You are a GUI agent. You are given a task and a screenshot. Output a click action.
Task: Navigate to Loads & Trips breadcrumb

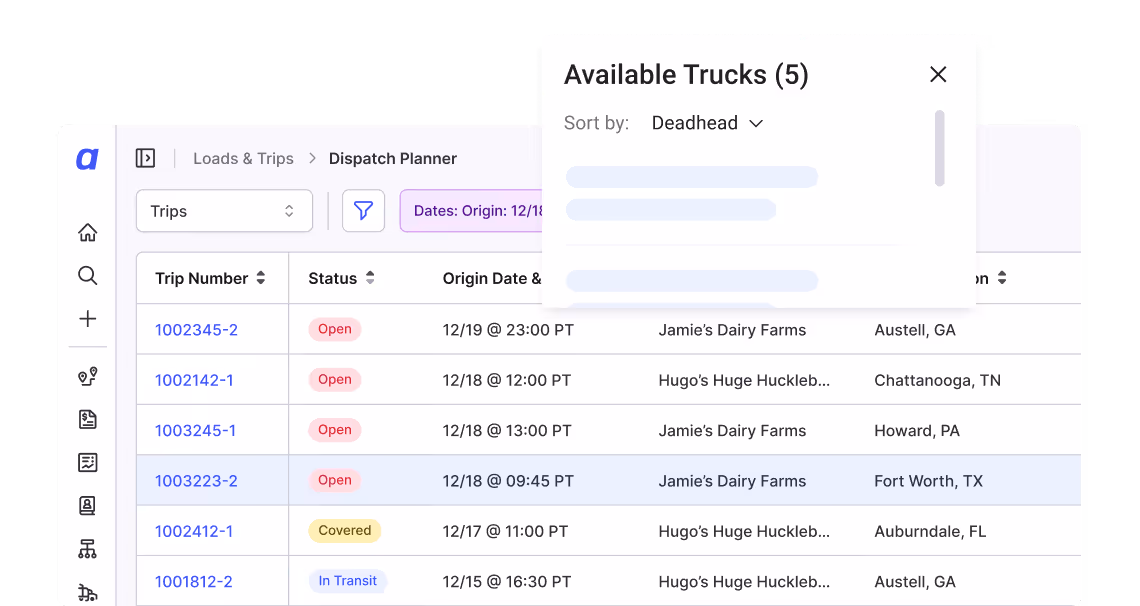click(x=243, y=158)
